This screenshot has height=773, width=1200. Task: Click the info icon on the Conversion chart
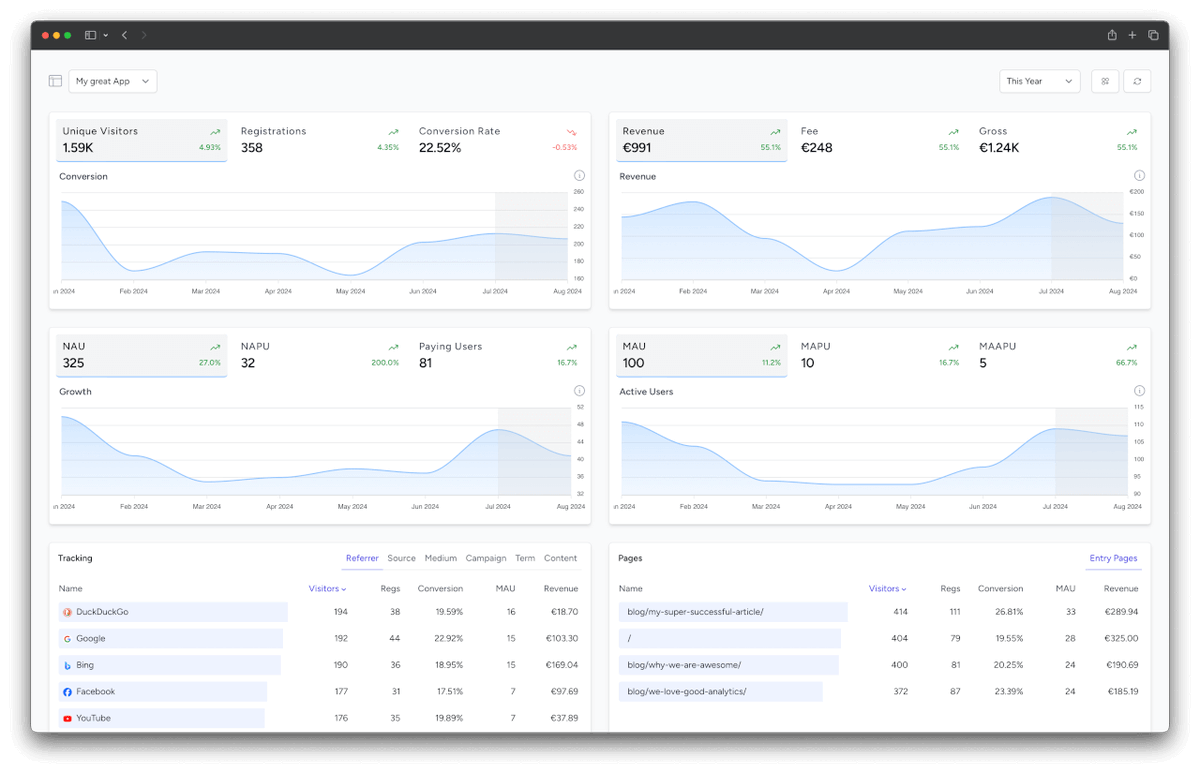579,174
